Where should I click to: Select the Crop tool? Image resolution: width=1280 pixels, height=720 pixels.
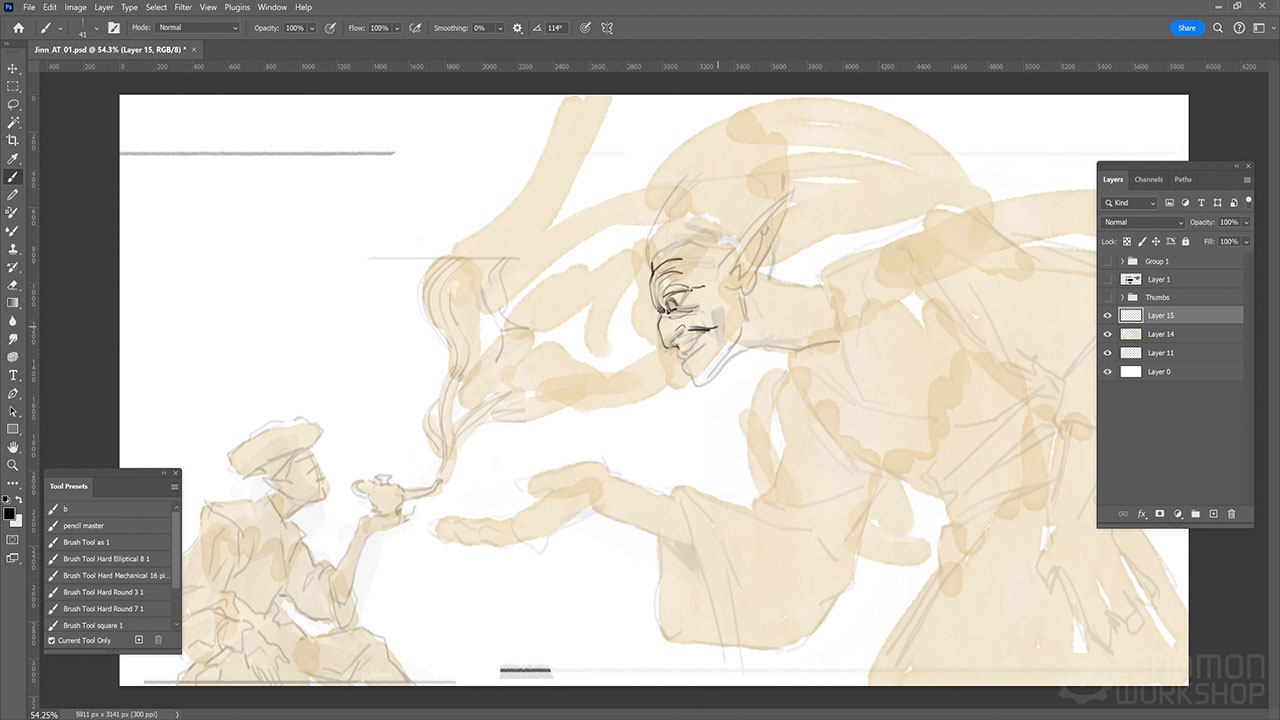pos(13,140)
